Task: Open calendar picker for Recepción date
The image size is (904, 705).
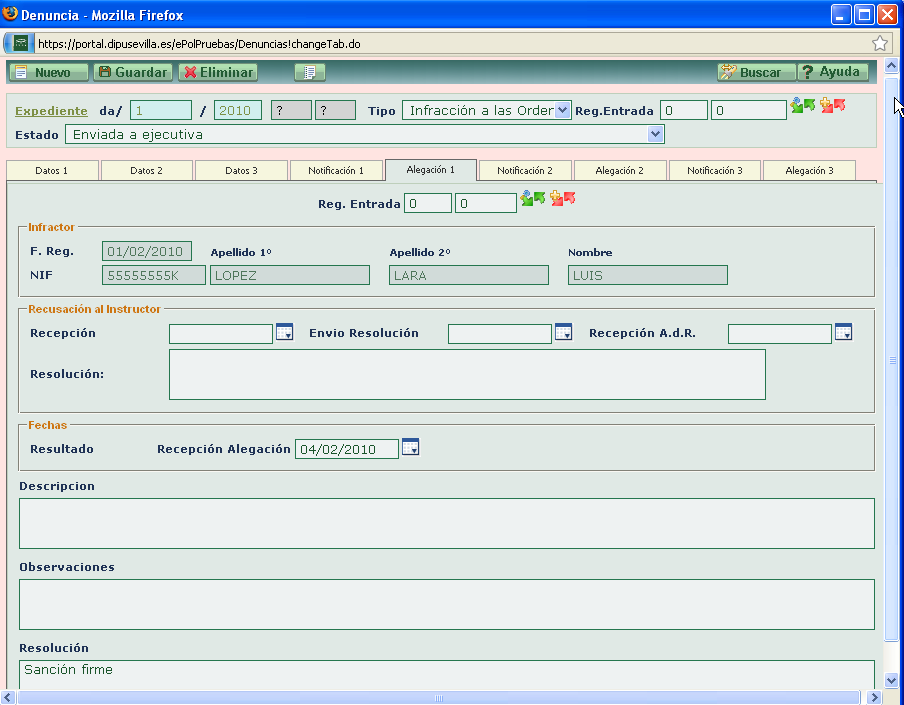Action: (x=284, y=333)
